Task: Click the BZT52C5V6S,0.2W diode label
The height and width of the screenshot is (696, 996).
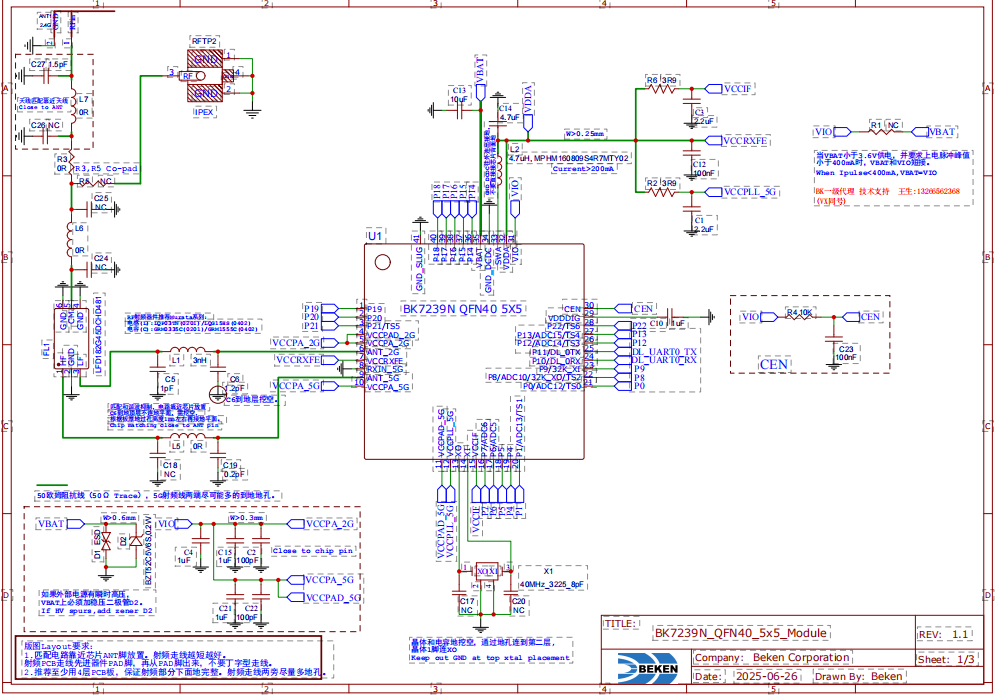Action: tap(147, 551)
